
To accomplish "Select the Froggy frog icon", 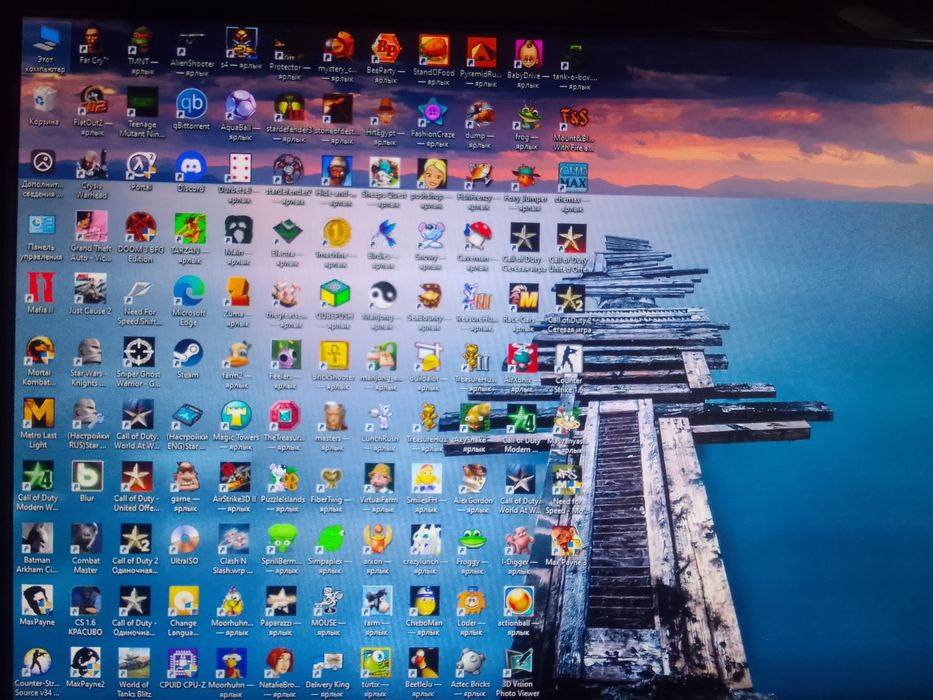I will [x=472, y=540].
